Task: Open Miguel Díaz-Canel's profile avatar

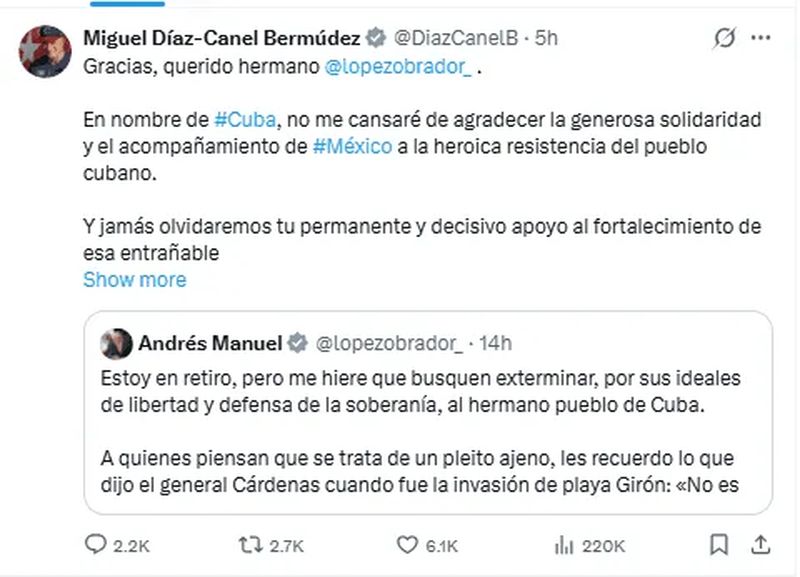Action: (x=45, y=51)
